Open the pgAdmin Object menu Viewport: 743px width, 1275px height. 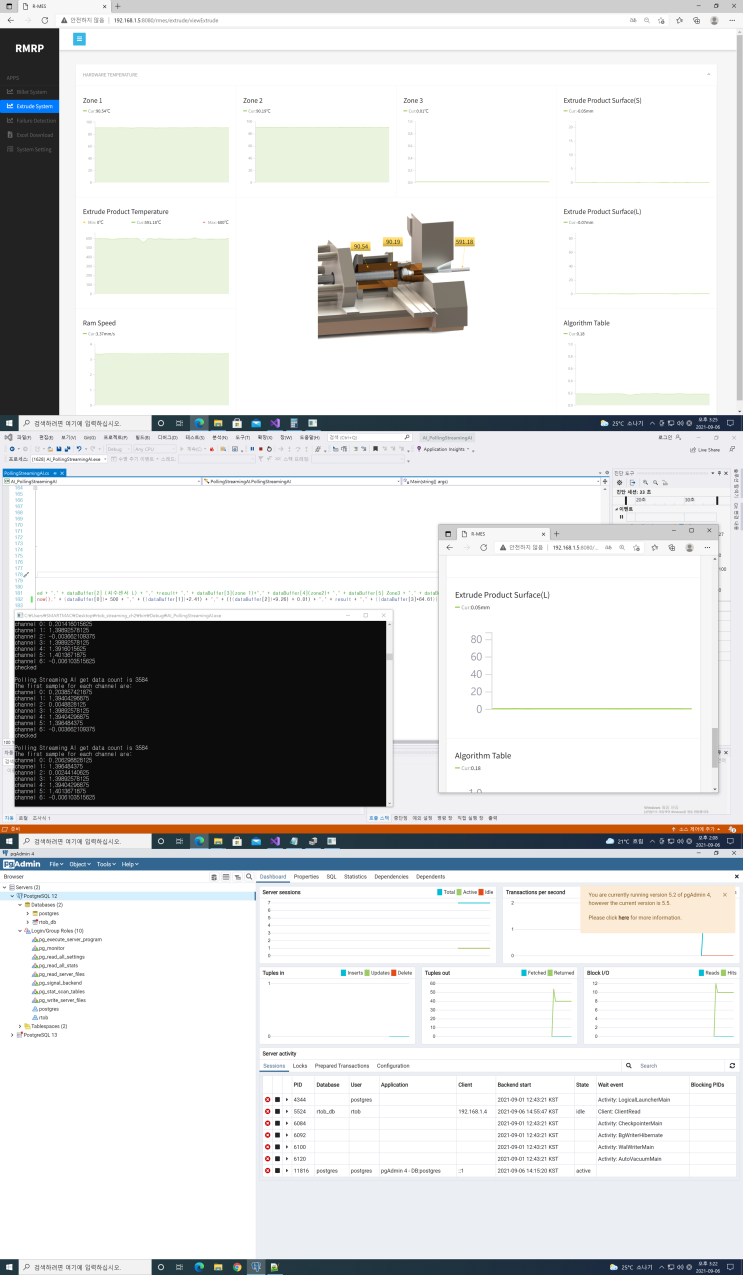78,864
